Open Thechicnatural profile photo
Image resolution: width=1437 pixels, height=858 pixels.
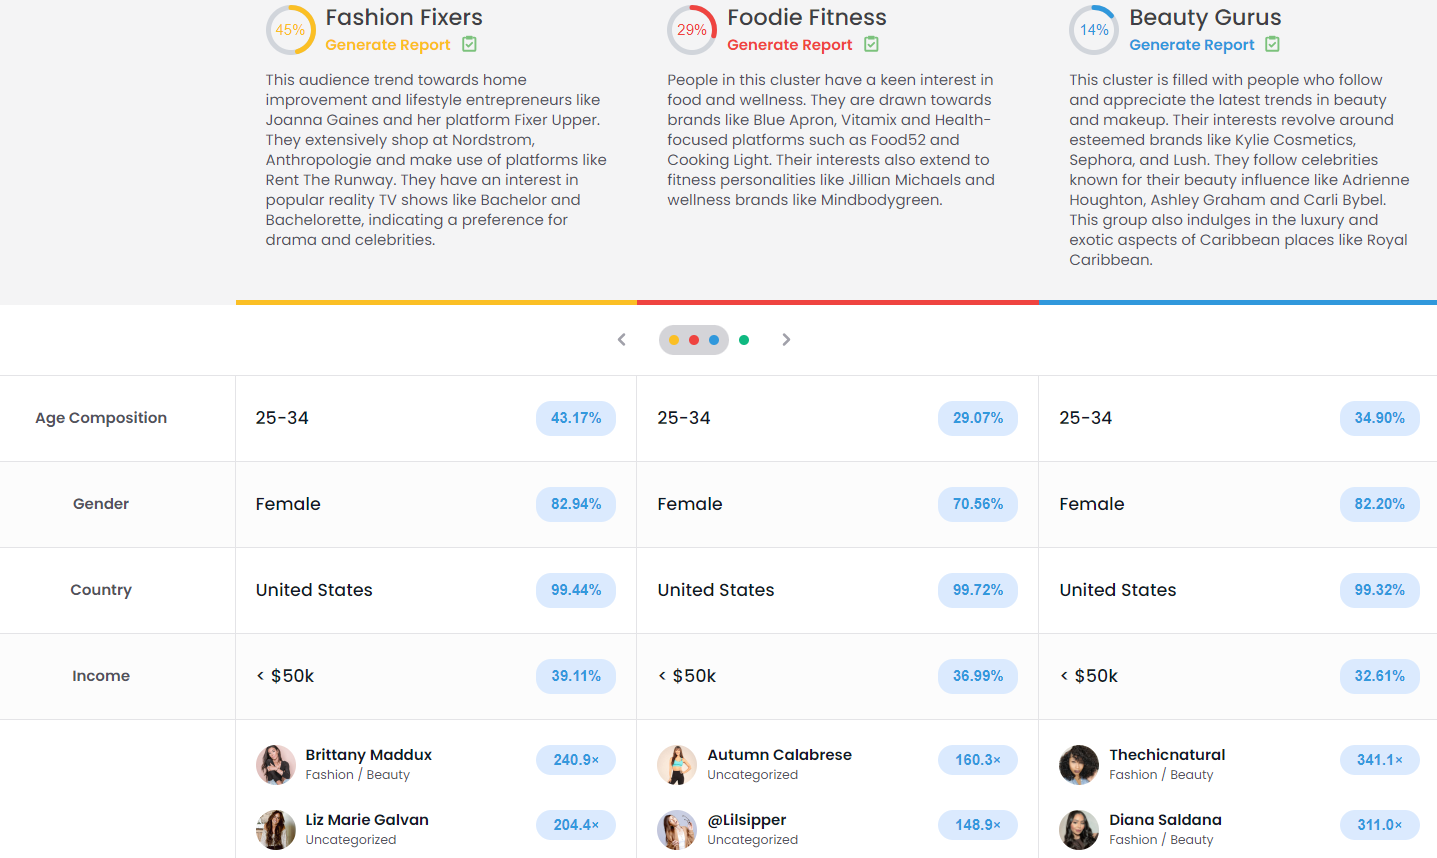pyautogui.click(x=1079, y=765)
